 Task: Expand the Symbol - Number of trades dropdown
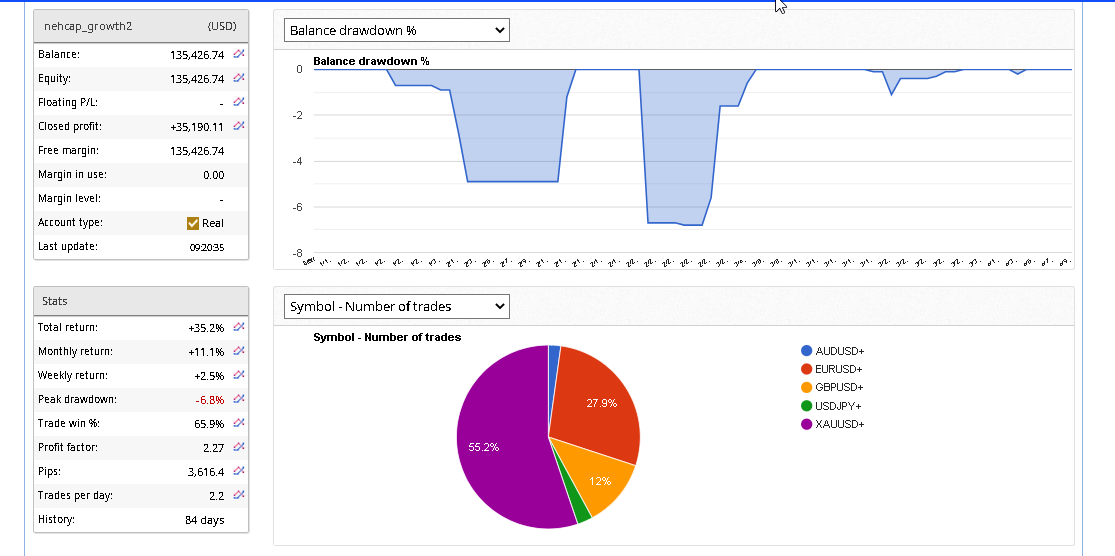(x=396, y=307)
